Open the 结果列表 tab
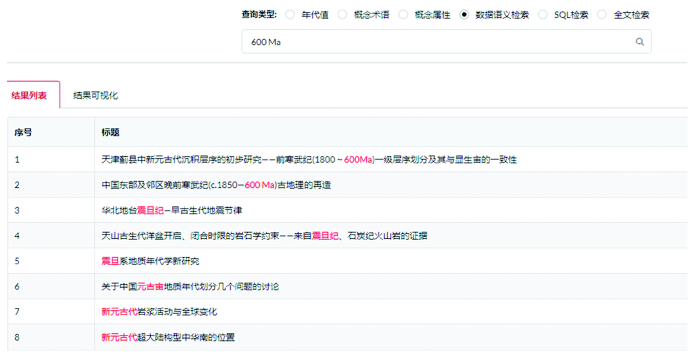700x363 pixels. coord(29,95)
